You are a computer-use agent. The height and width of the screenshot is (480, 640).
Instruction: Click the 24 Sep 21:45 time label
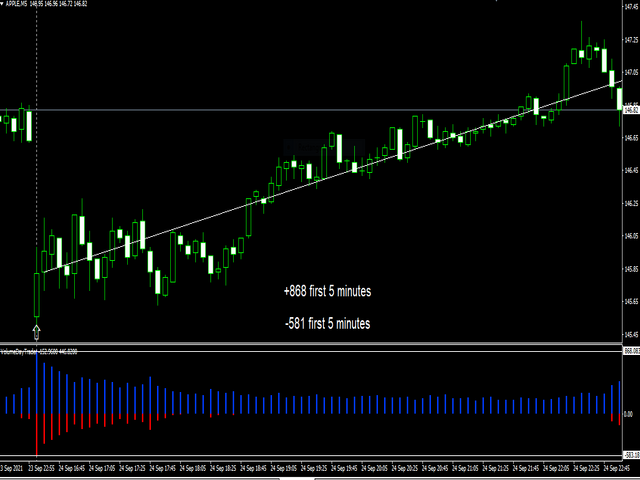(526, 468)
